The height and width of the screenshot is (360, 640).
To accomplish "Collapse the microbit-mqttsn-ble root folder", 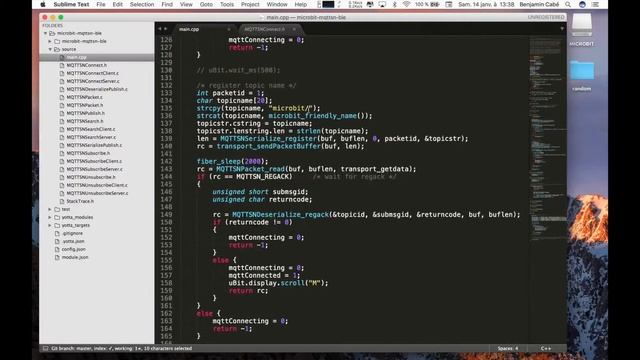I will [46, 33].
